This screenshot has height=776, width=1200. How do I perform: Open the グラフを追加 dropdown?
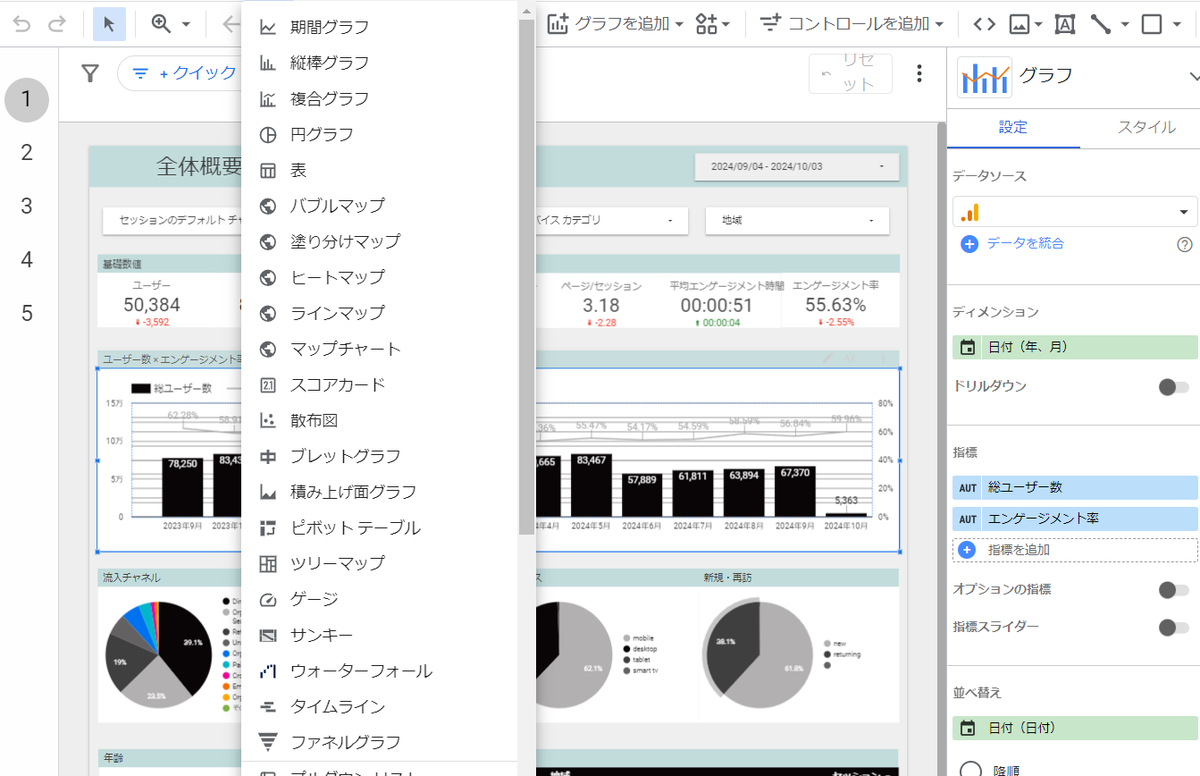click(x=615, y=24)
